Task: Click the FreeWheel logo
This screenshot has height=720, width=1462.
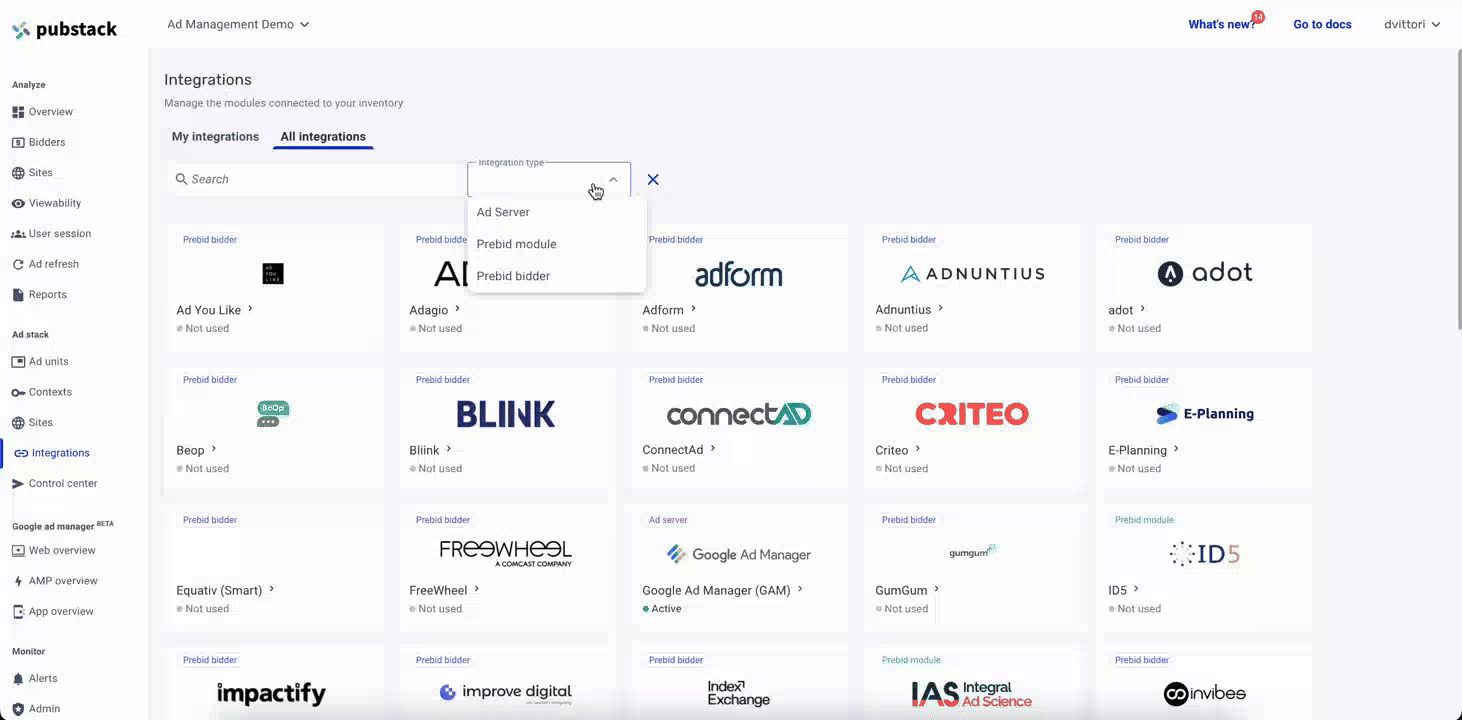Action: 506,554
